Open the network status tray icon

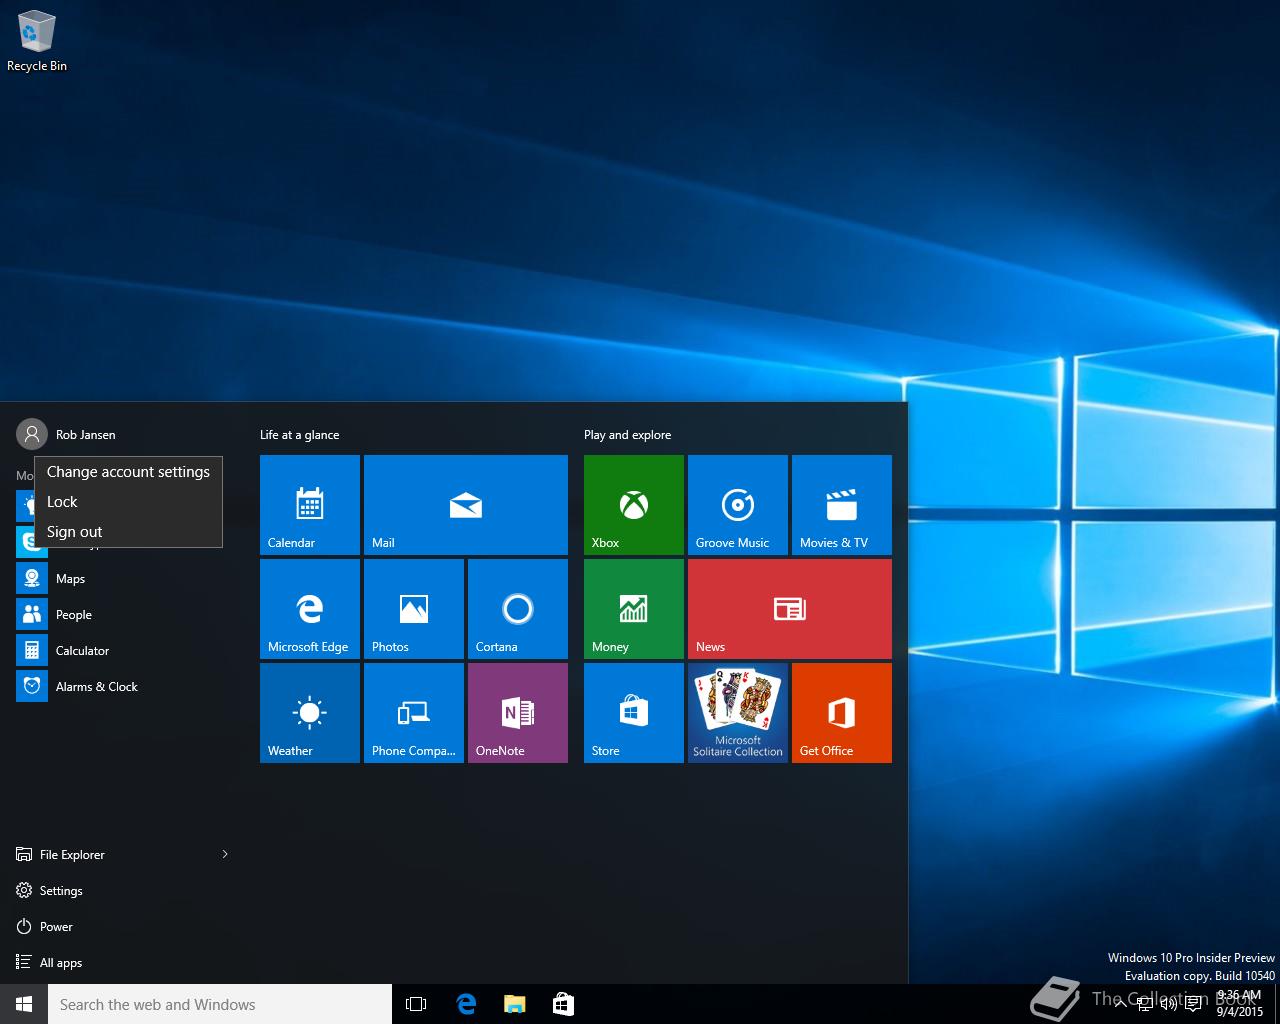pyautogui.click(x=1145, y=1004)
